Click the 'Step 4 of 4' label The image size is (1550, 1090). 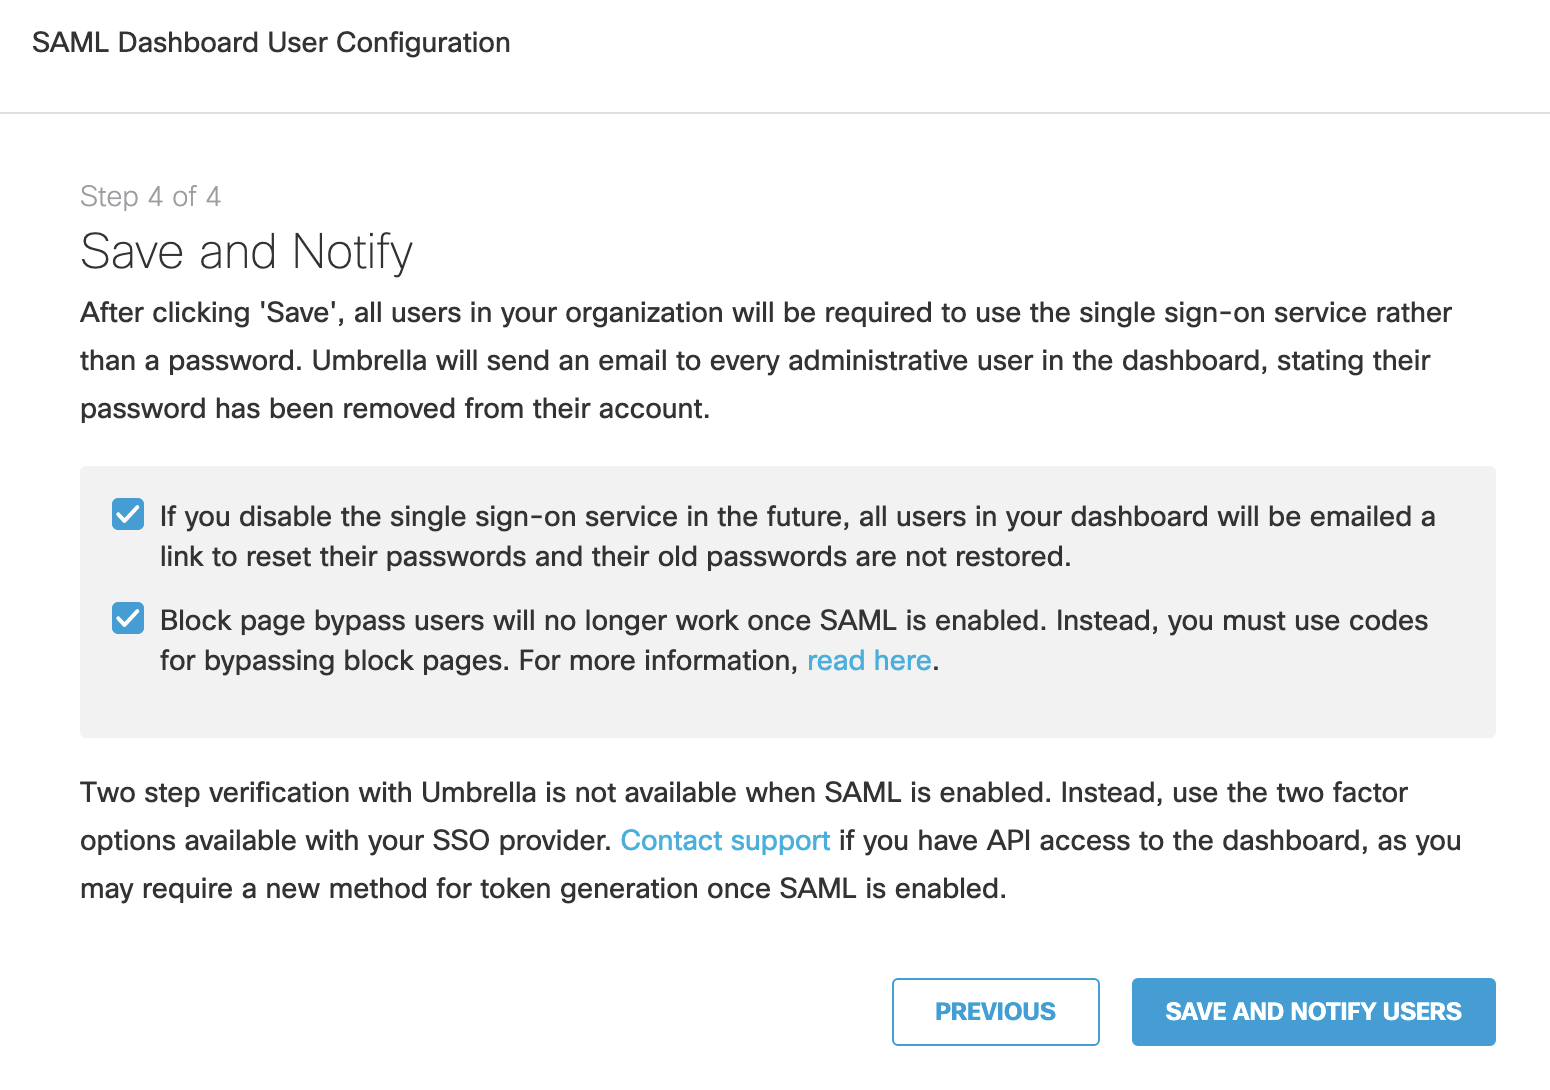tap(150, 196)
